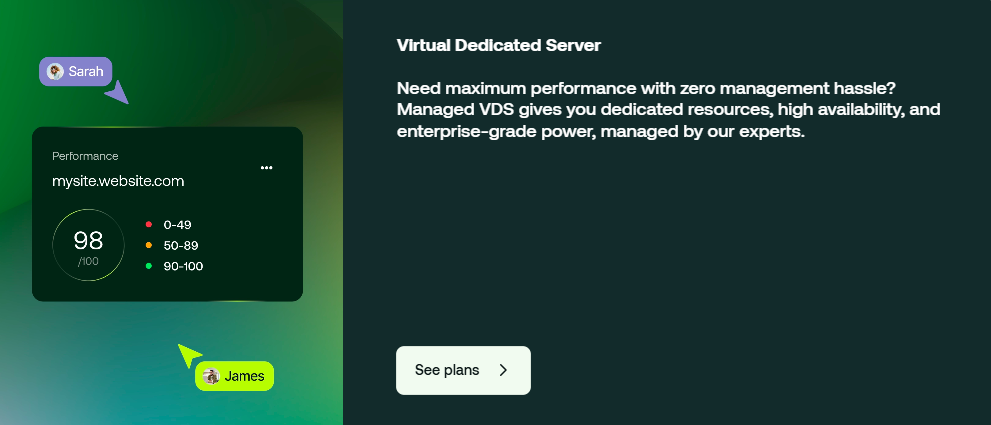The width and height of the screenshot is (991, 425).
Task: Click the red dot for 0-49 range
Action: click(x=148, y=225)
